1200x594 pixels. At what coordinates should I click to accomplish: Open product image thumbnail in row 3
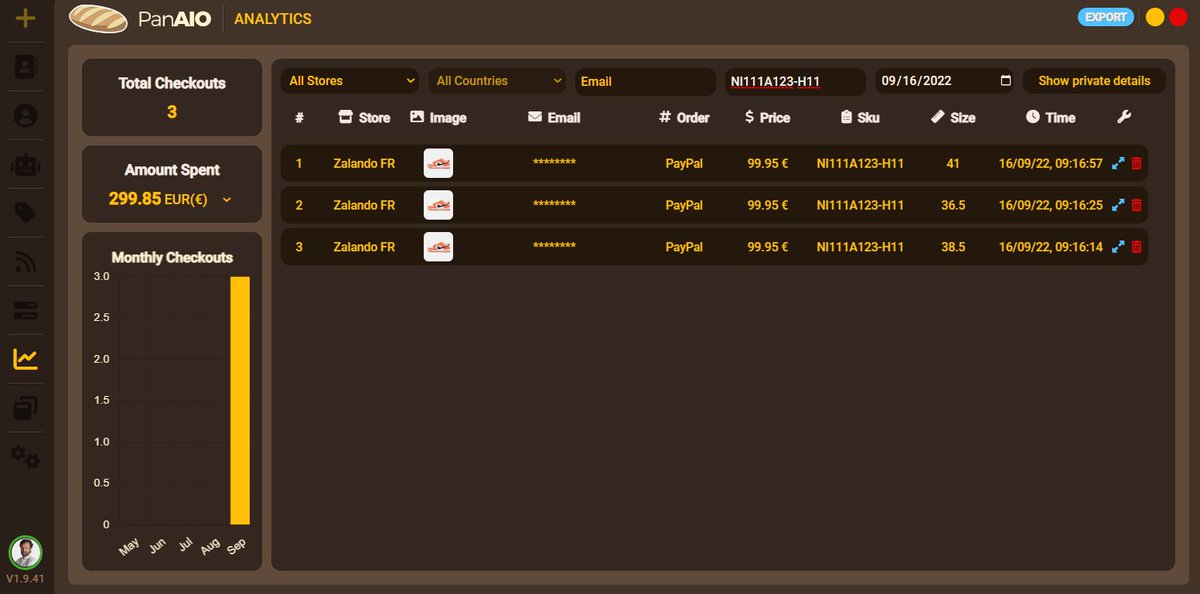pos(438,247)
